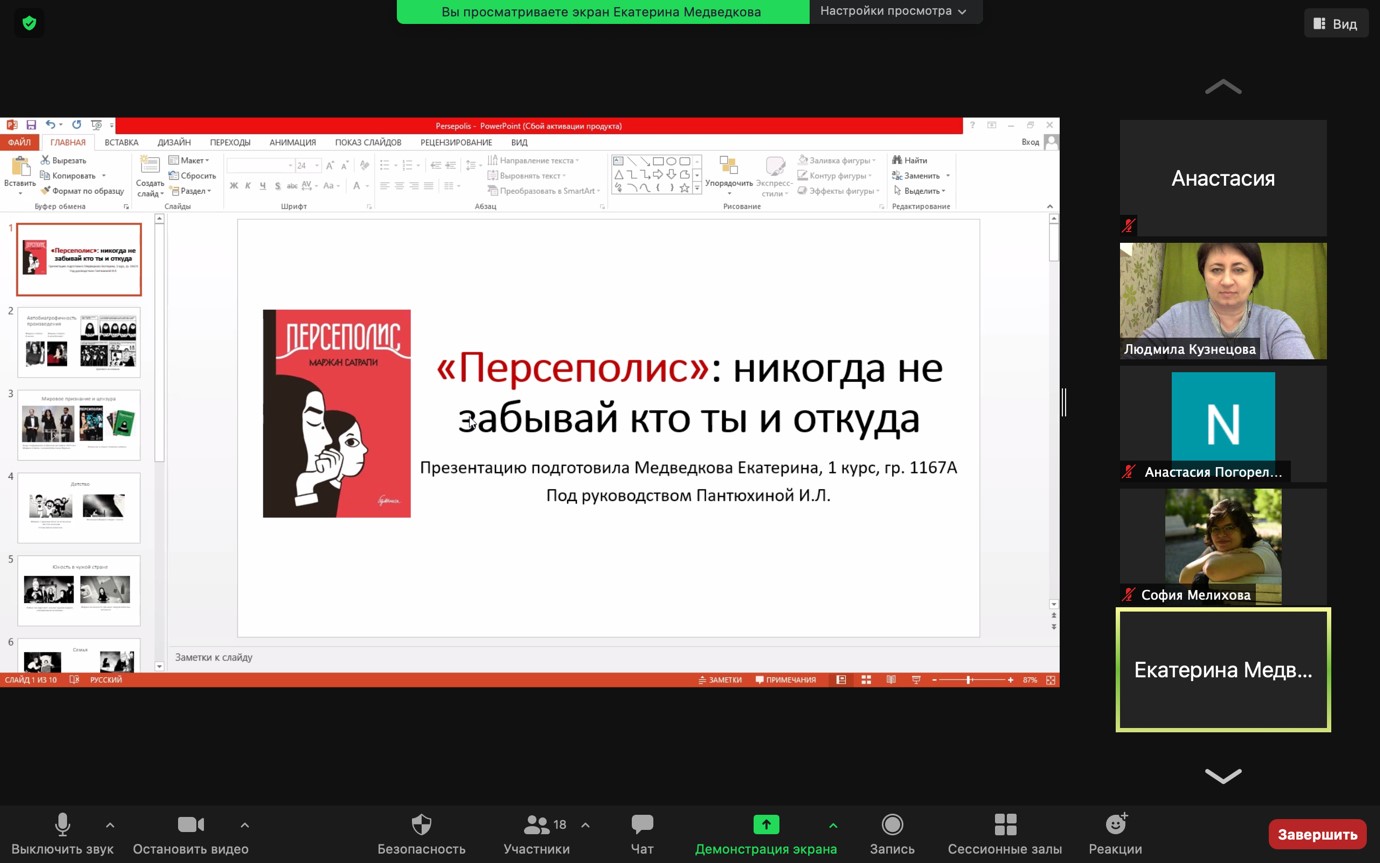Click the red Завершить end meeting button
The height and width of the screenshot is (863, 1380).
click(1317, 834)
